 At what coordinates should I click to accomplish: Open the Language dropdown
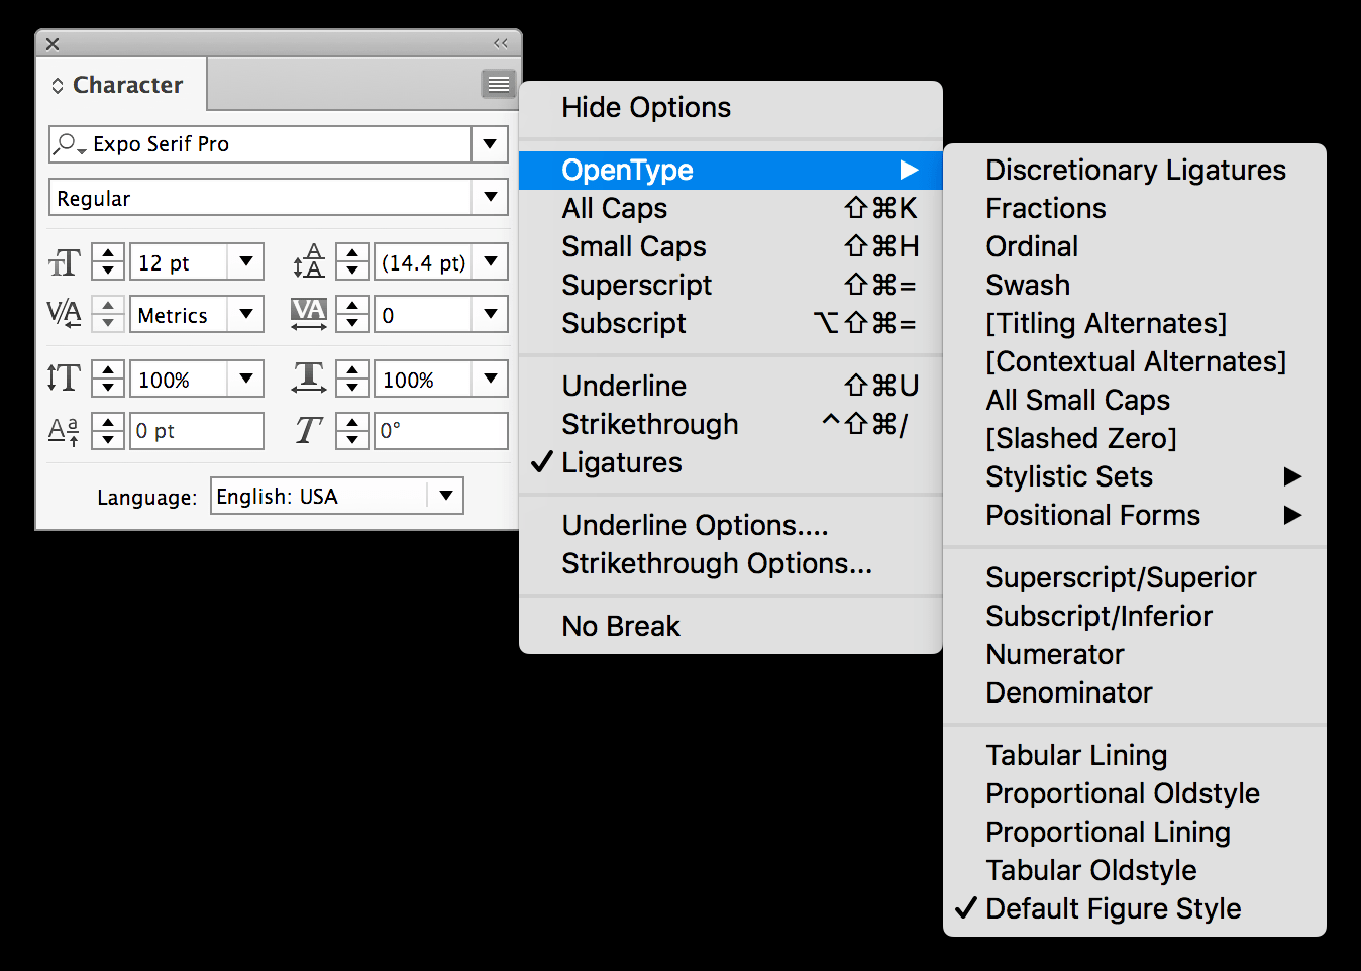(x=446, y=495)
